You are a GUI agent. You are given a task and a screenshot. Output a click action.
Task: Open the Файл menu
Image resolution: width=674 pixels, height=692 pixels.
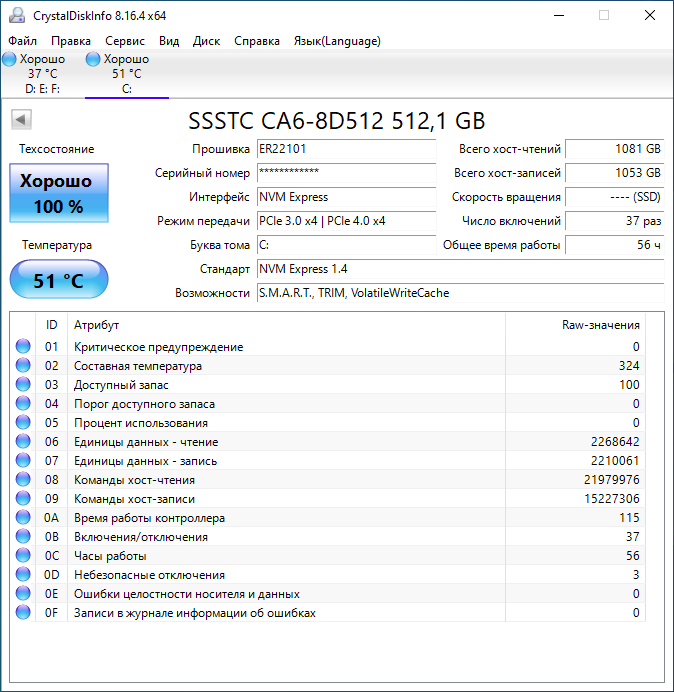pos(23,41)
